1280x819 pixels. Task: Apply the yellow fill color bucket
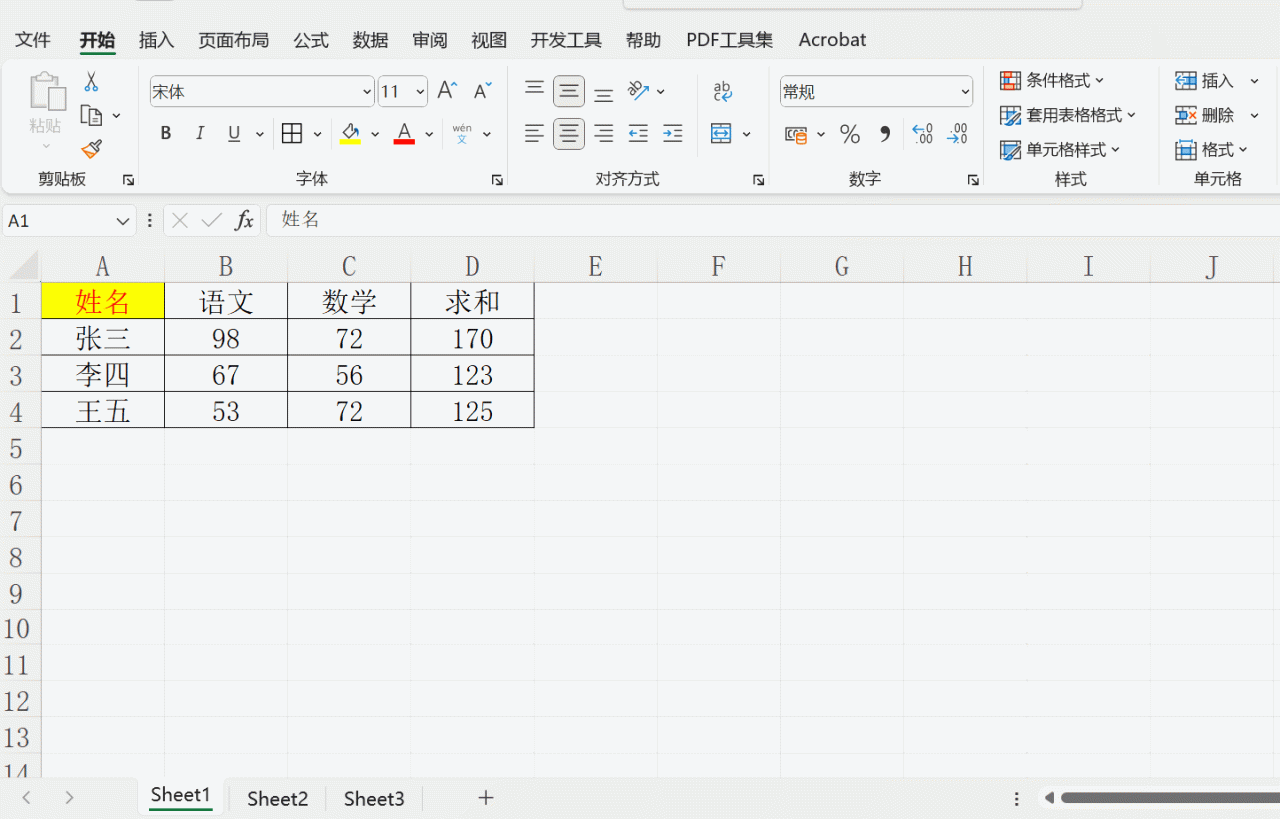[x=350, y=133]
